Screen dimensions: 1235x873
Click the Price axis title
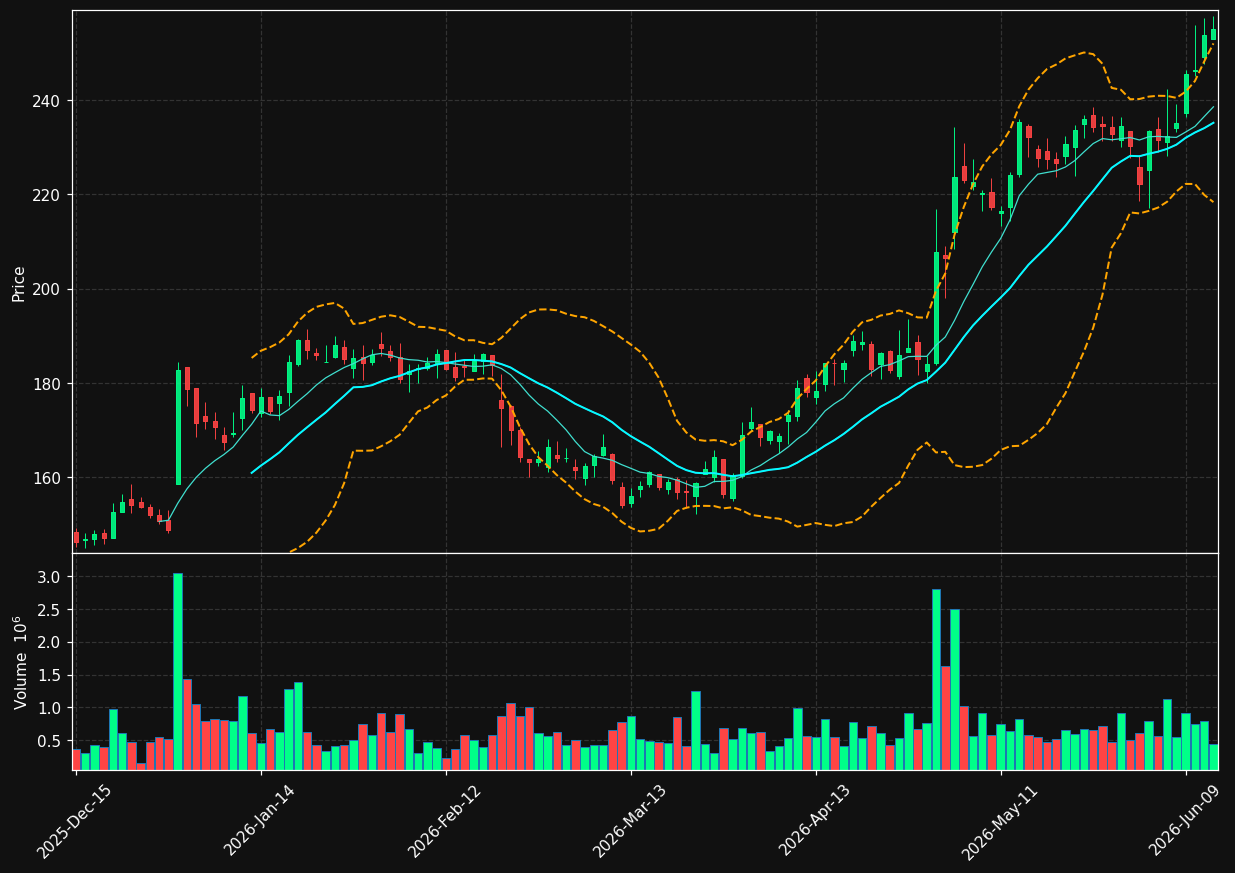click(x=19, y=283)
